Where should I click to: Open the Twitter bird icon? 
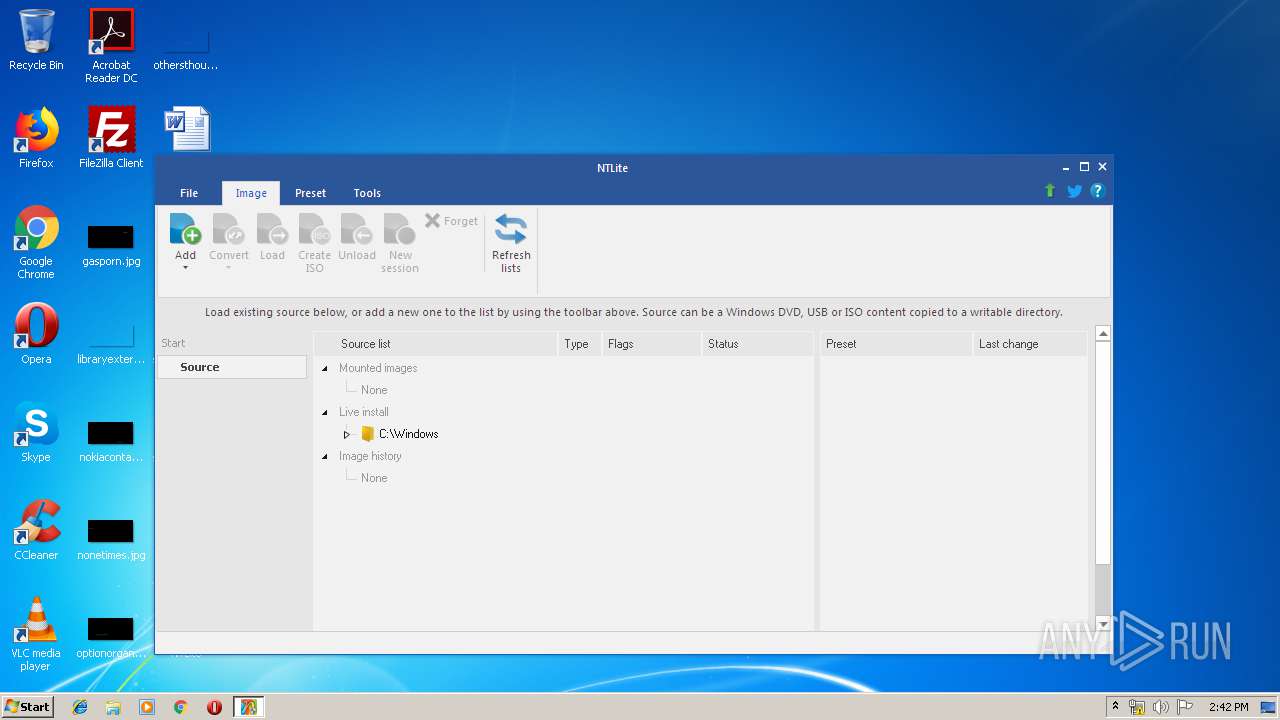pyautogui.click(x=1074, y=191)
